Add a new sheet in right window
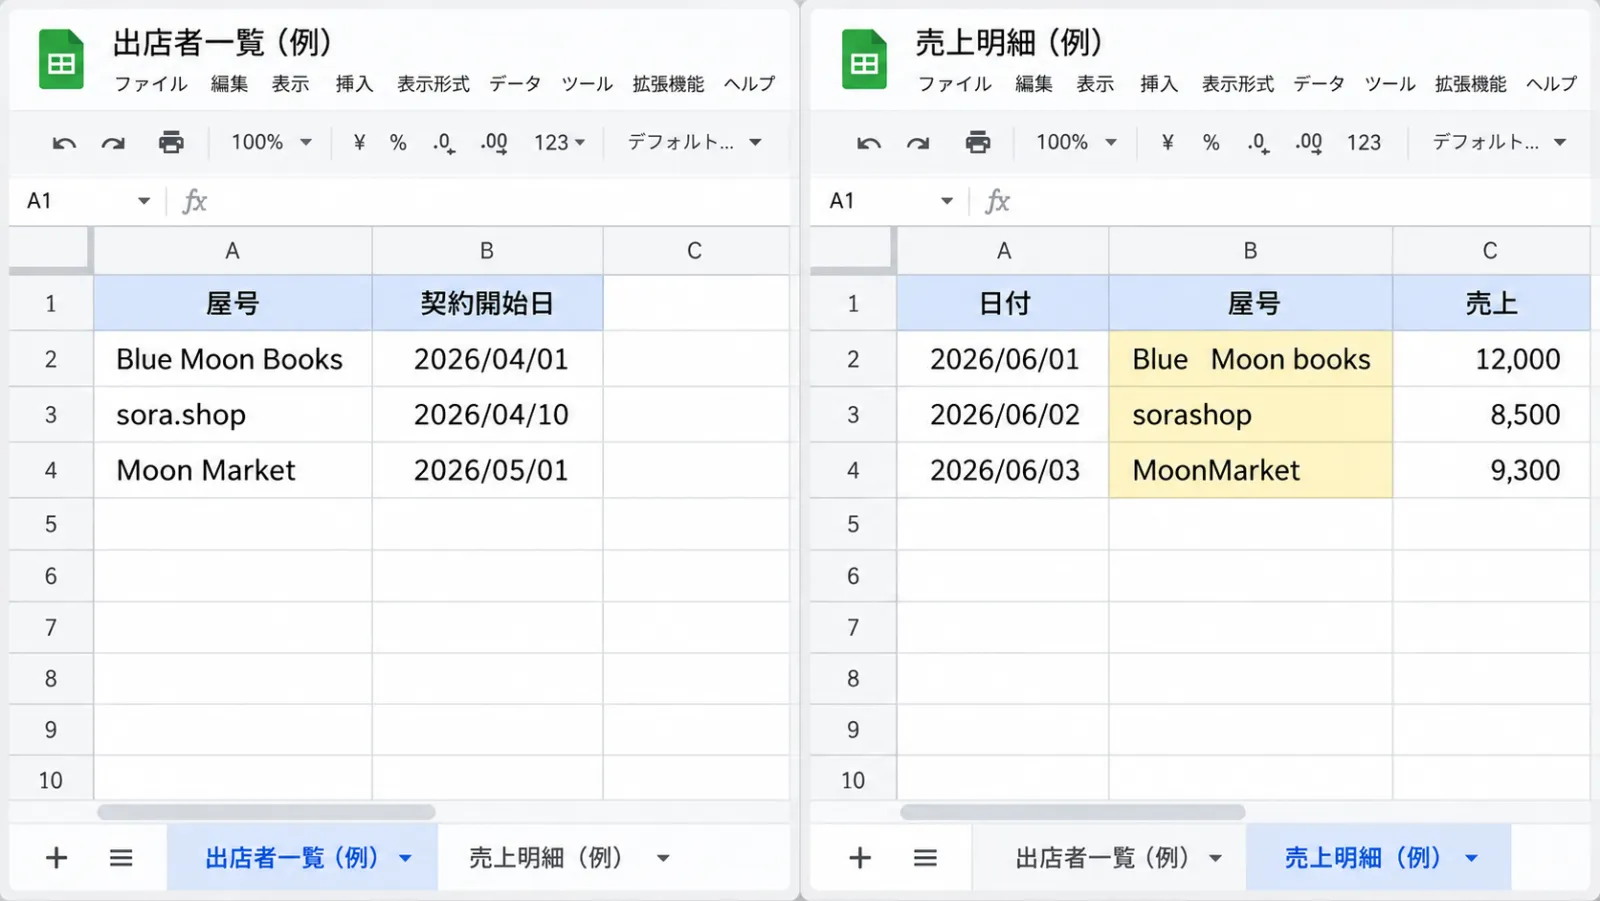 click(x=860, y=857)
